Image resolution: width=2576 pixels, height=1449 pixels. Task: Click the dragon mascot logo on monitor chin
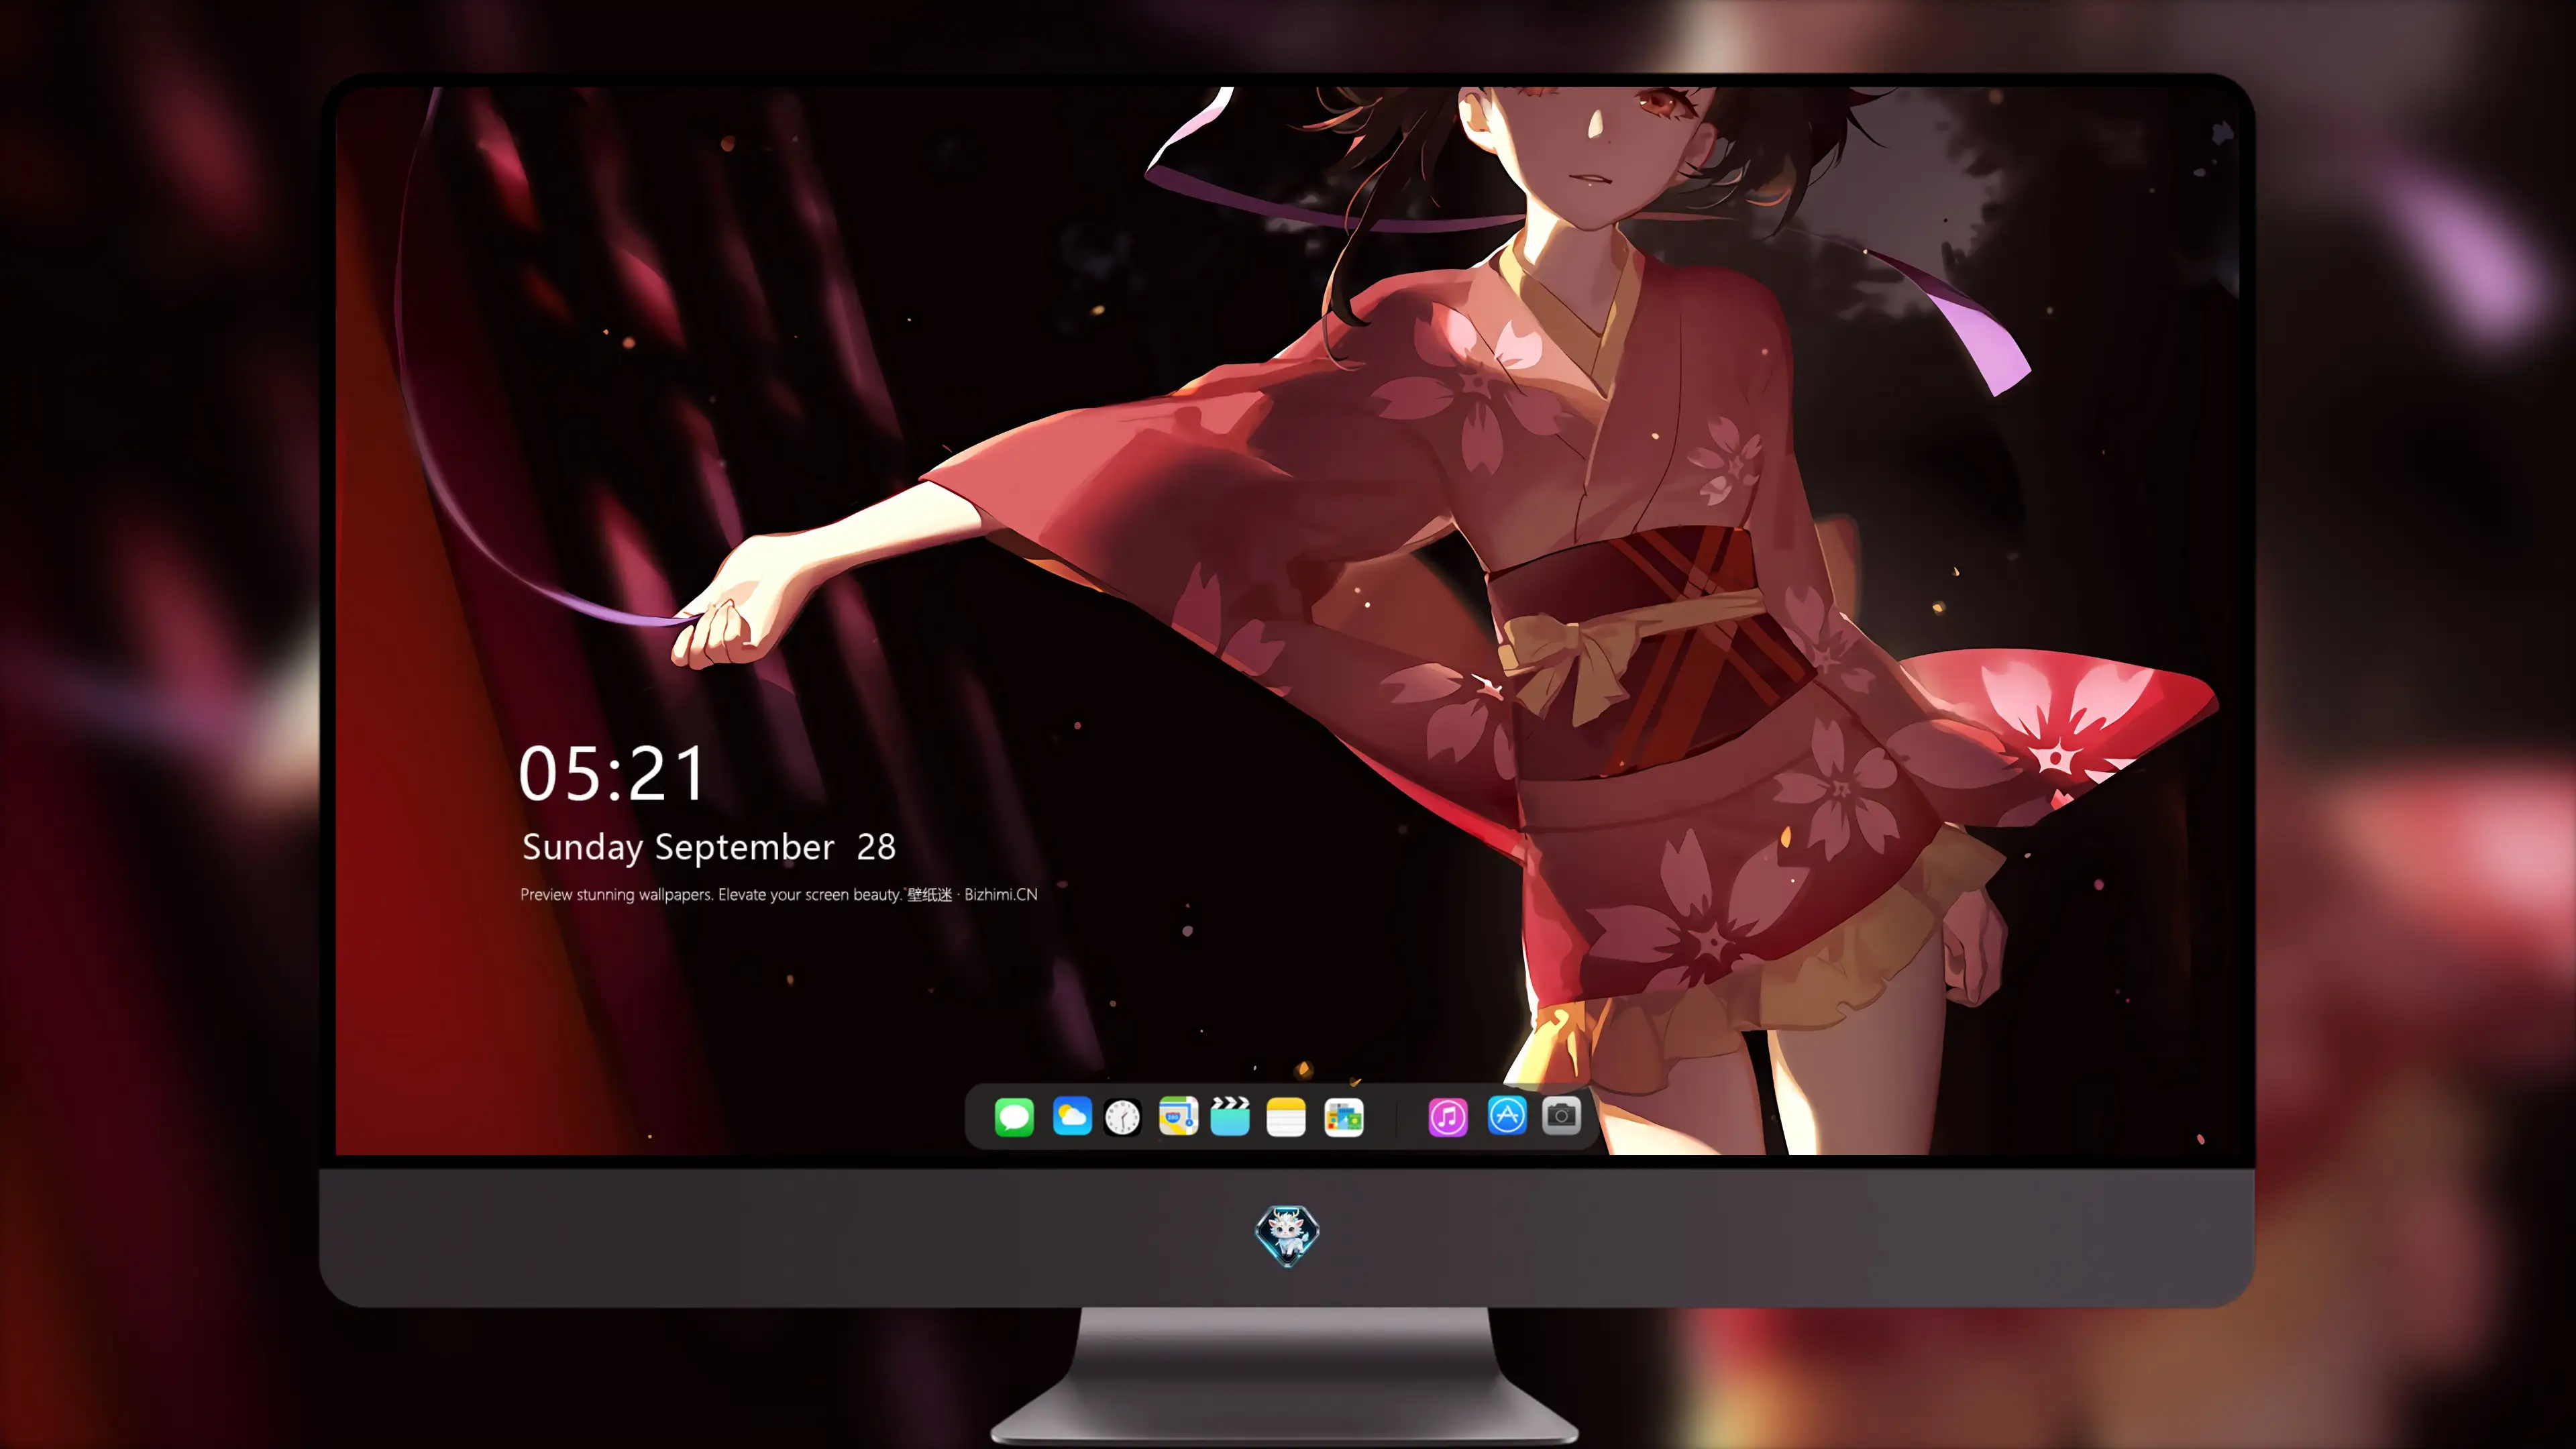click(x=1287, y=1236)
